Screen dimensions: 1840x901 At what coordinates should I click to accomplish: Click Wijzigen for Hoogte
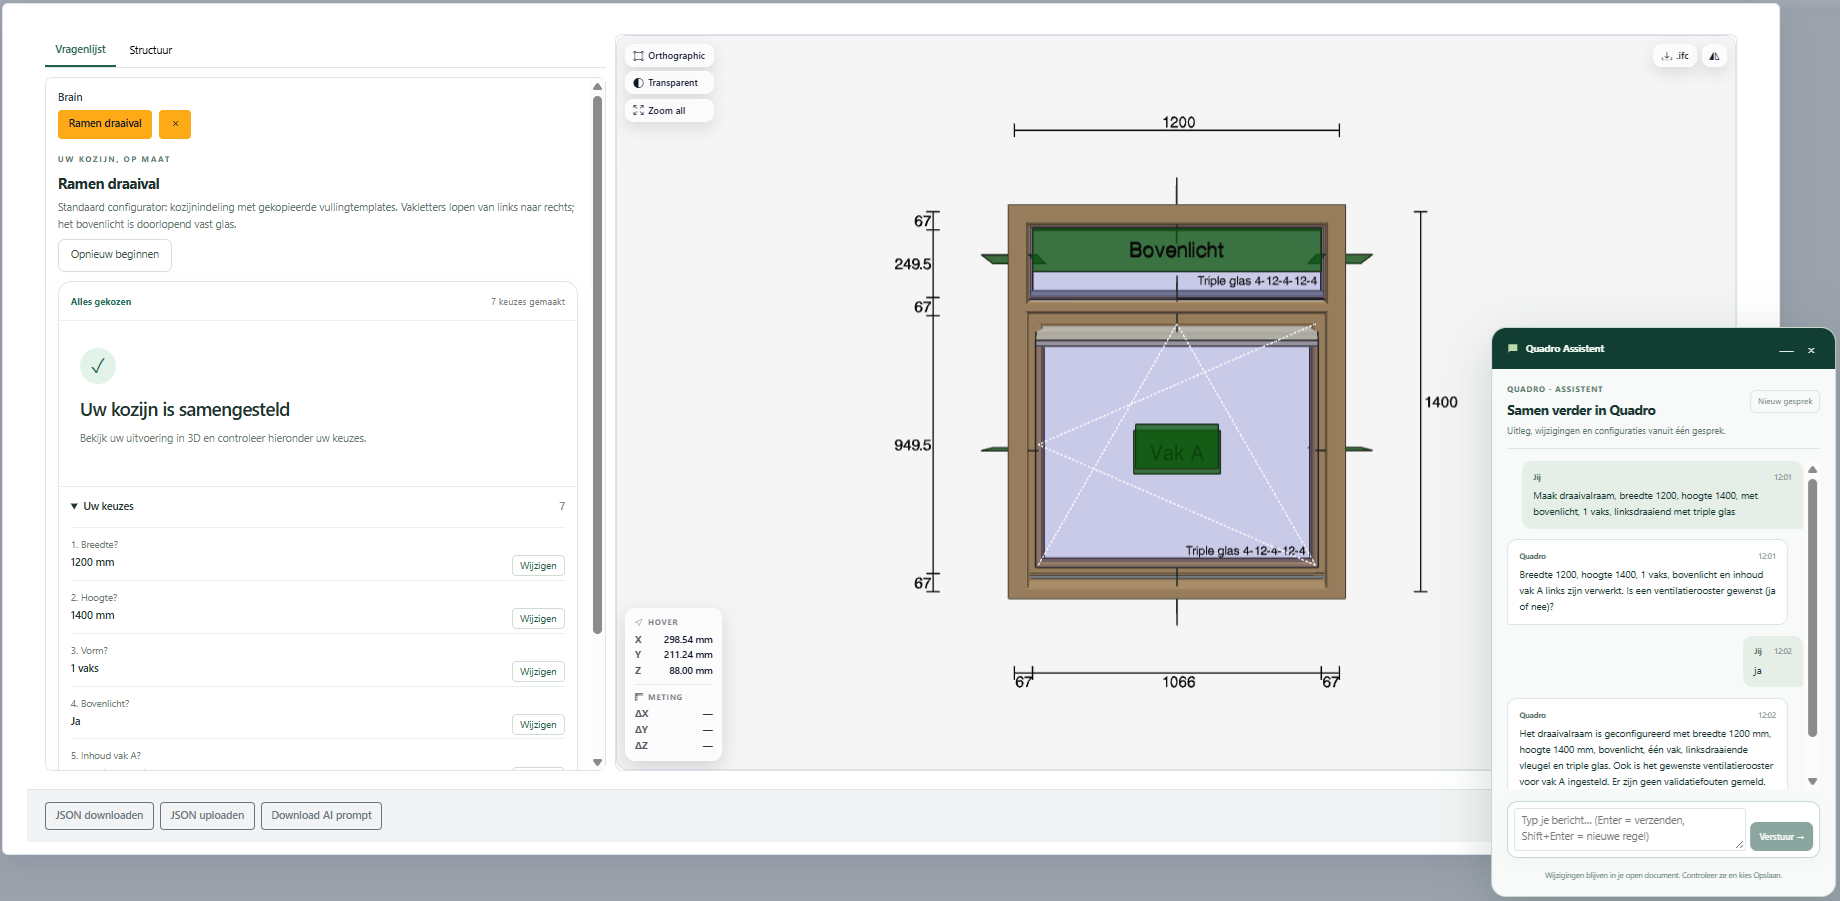click(538, 619)
